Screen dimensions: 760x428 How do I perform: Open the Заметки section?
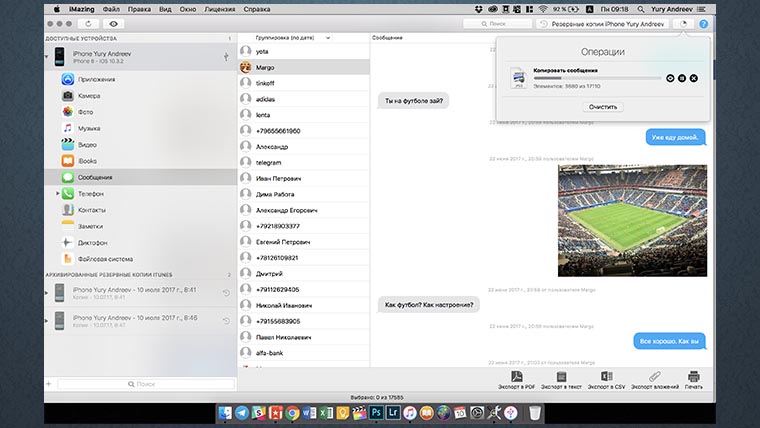click(141, 226)
